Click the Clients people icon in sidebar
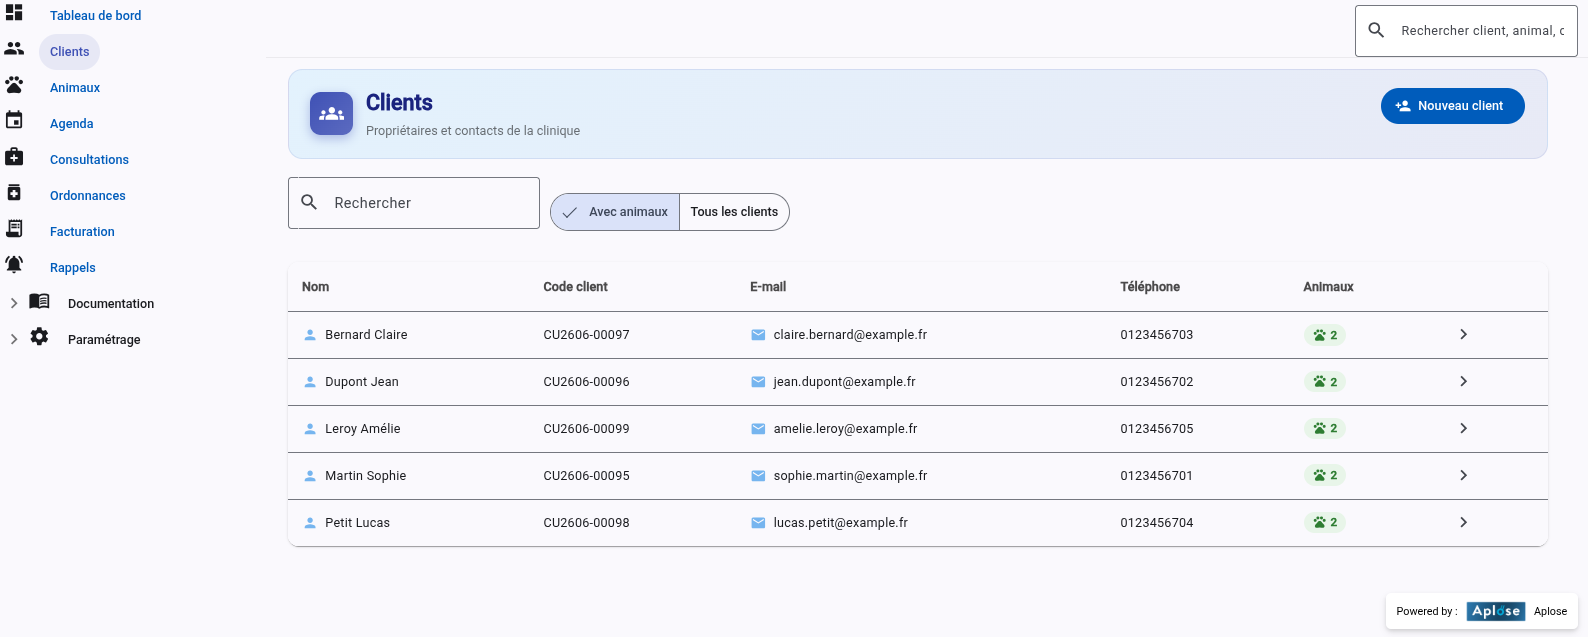The width and height of the screenshot is (1588, 637). pos(14,48)
